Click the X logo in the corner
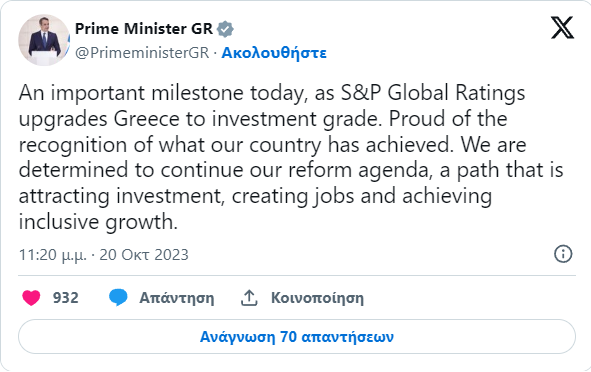This screenshot has width=591, height=372. pyautogui.click(x=562, y=28)
